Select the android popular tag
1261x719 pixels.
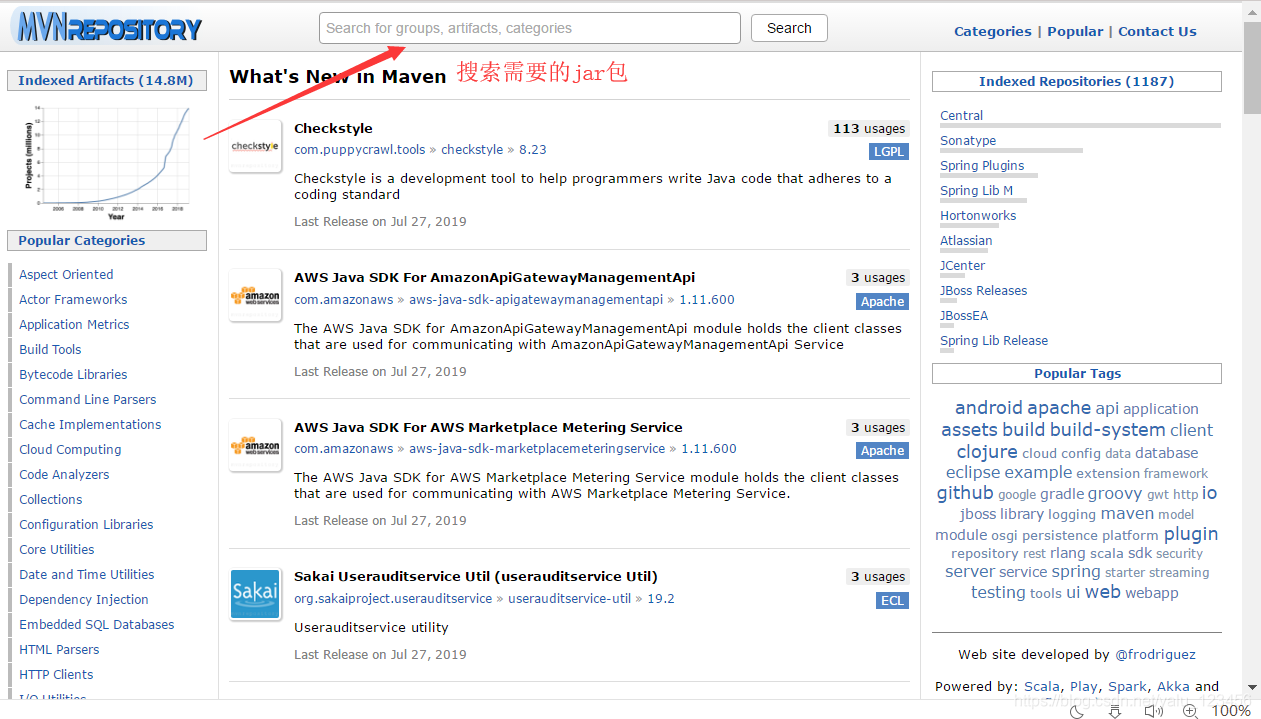point(989,407)
